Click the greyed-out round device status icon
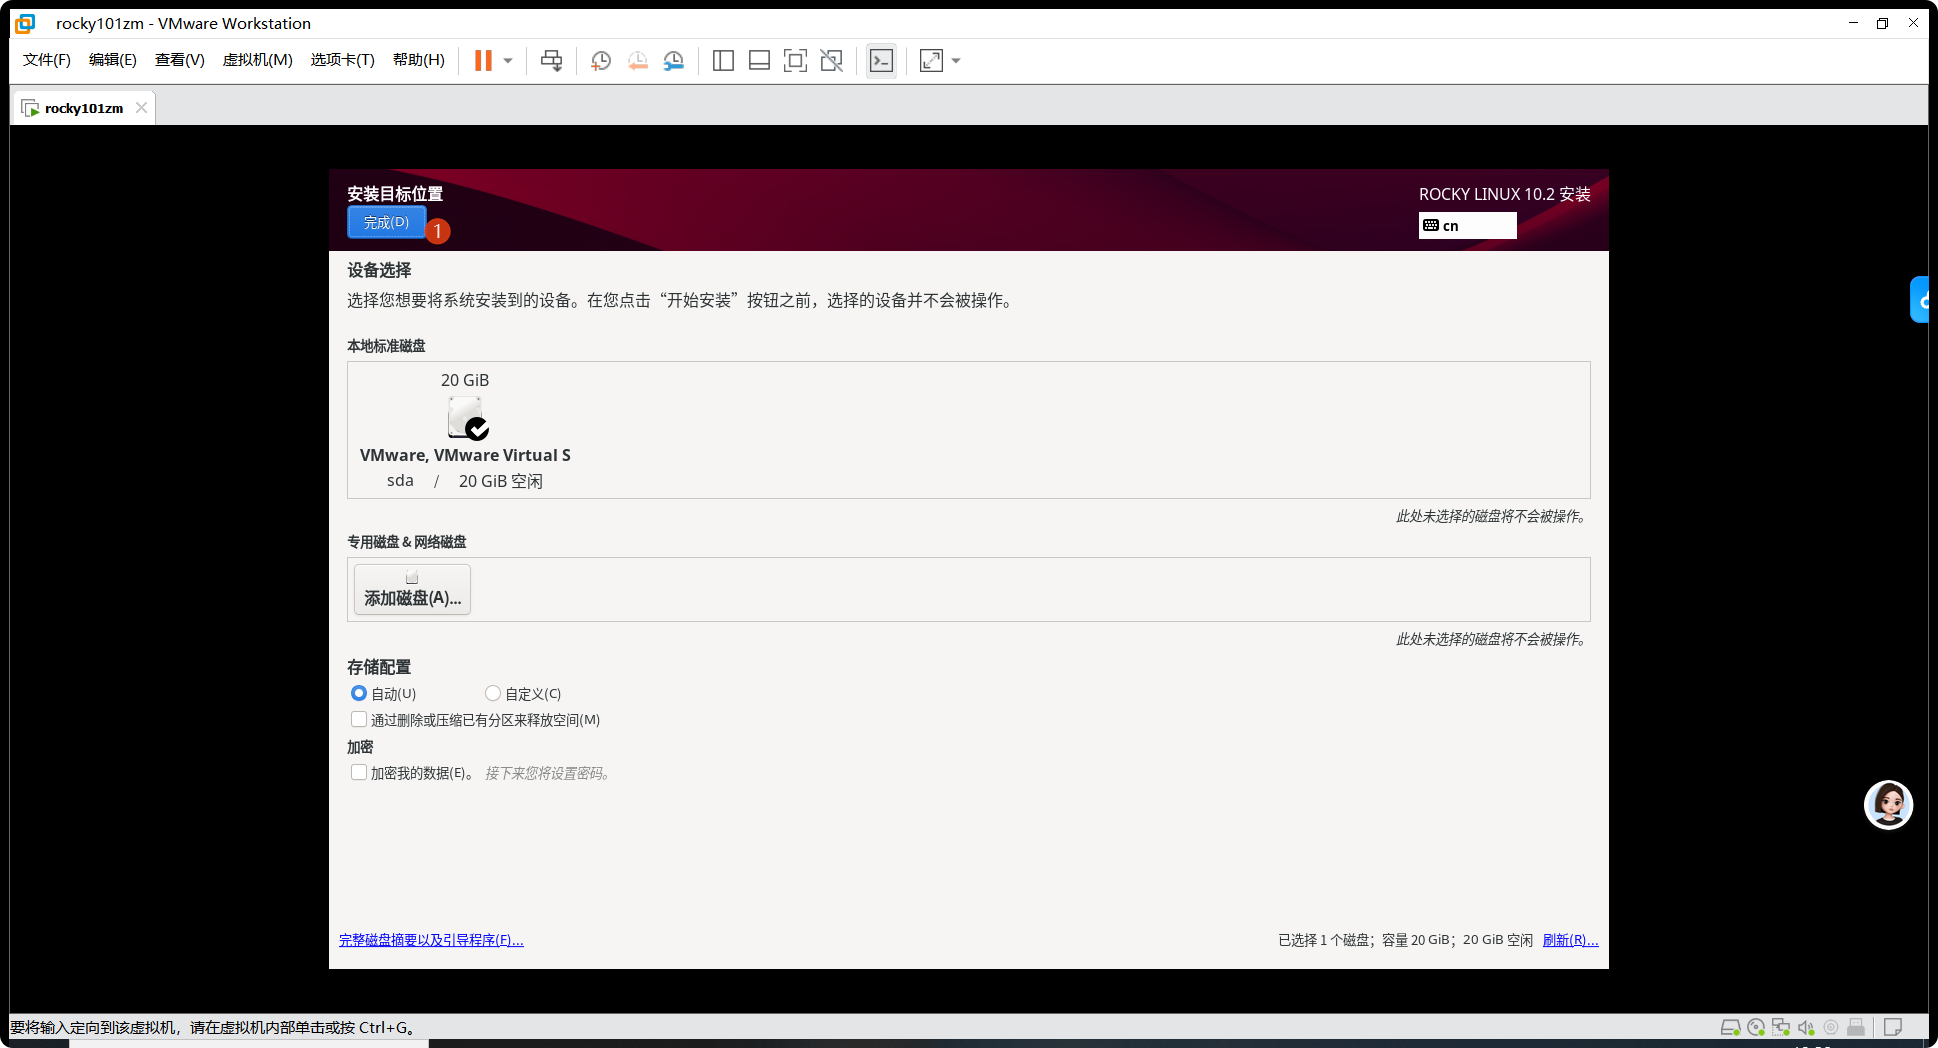The width and height of the screenshot is (1938, 1048). pos(1831,1027)
